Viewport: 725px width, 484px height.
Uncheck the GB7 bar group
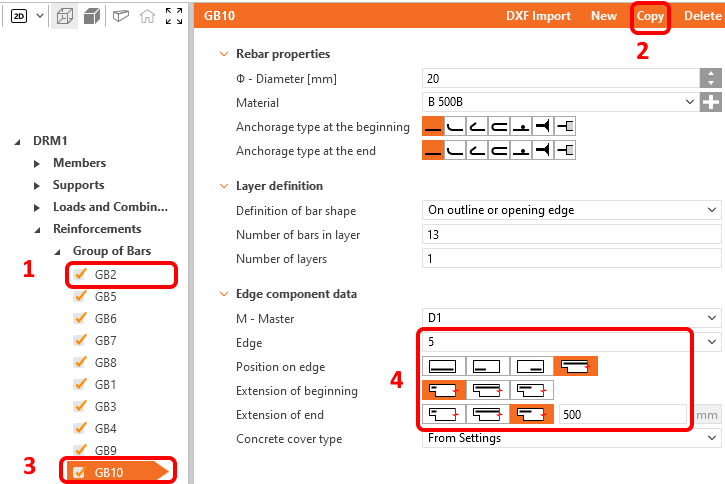(80, 340)
